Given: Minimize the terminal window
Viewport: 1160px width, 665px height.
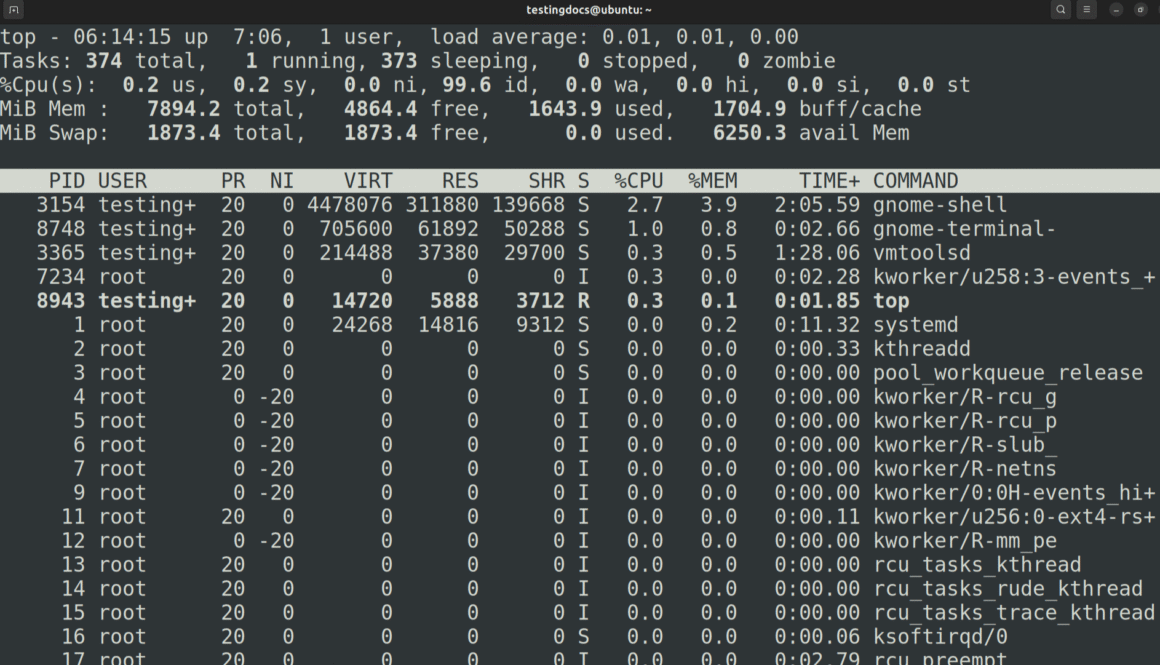Looking at the screenshot, I should 1115,10.
